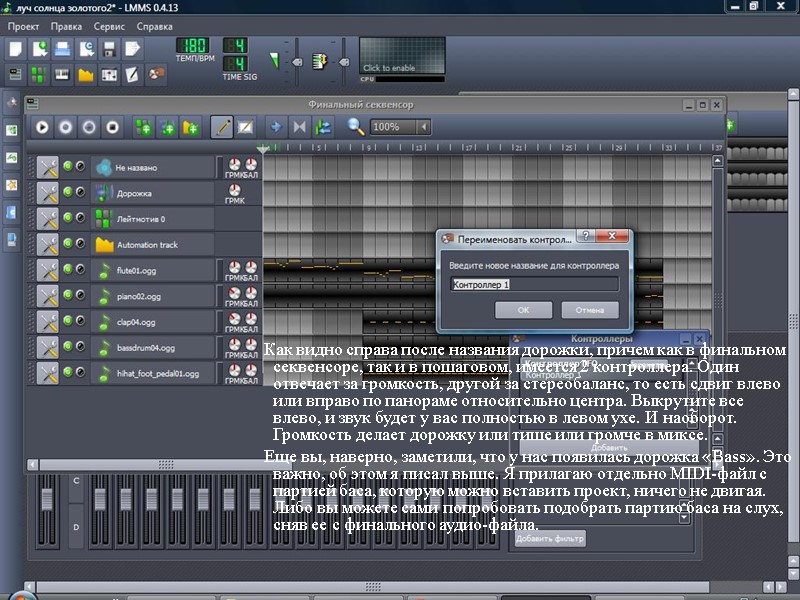Create a new project with the blank page icon
Image resolution: width=800 pixels, height=600 pixels.
click(15, 48)
